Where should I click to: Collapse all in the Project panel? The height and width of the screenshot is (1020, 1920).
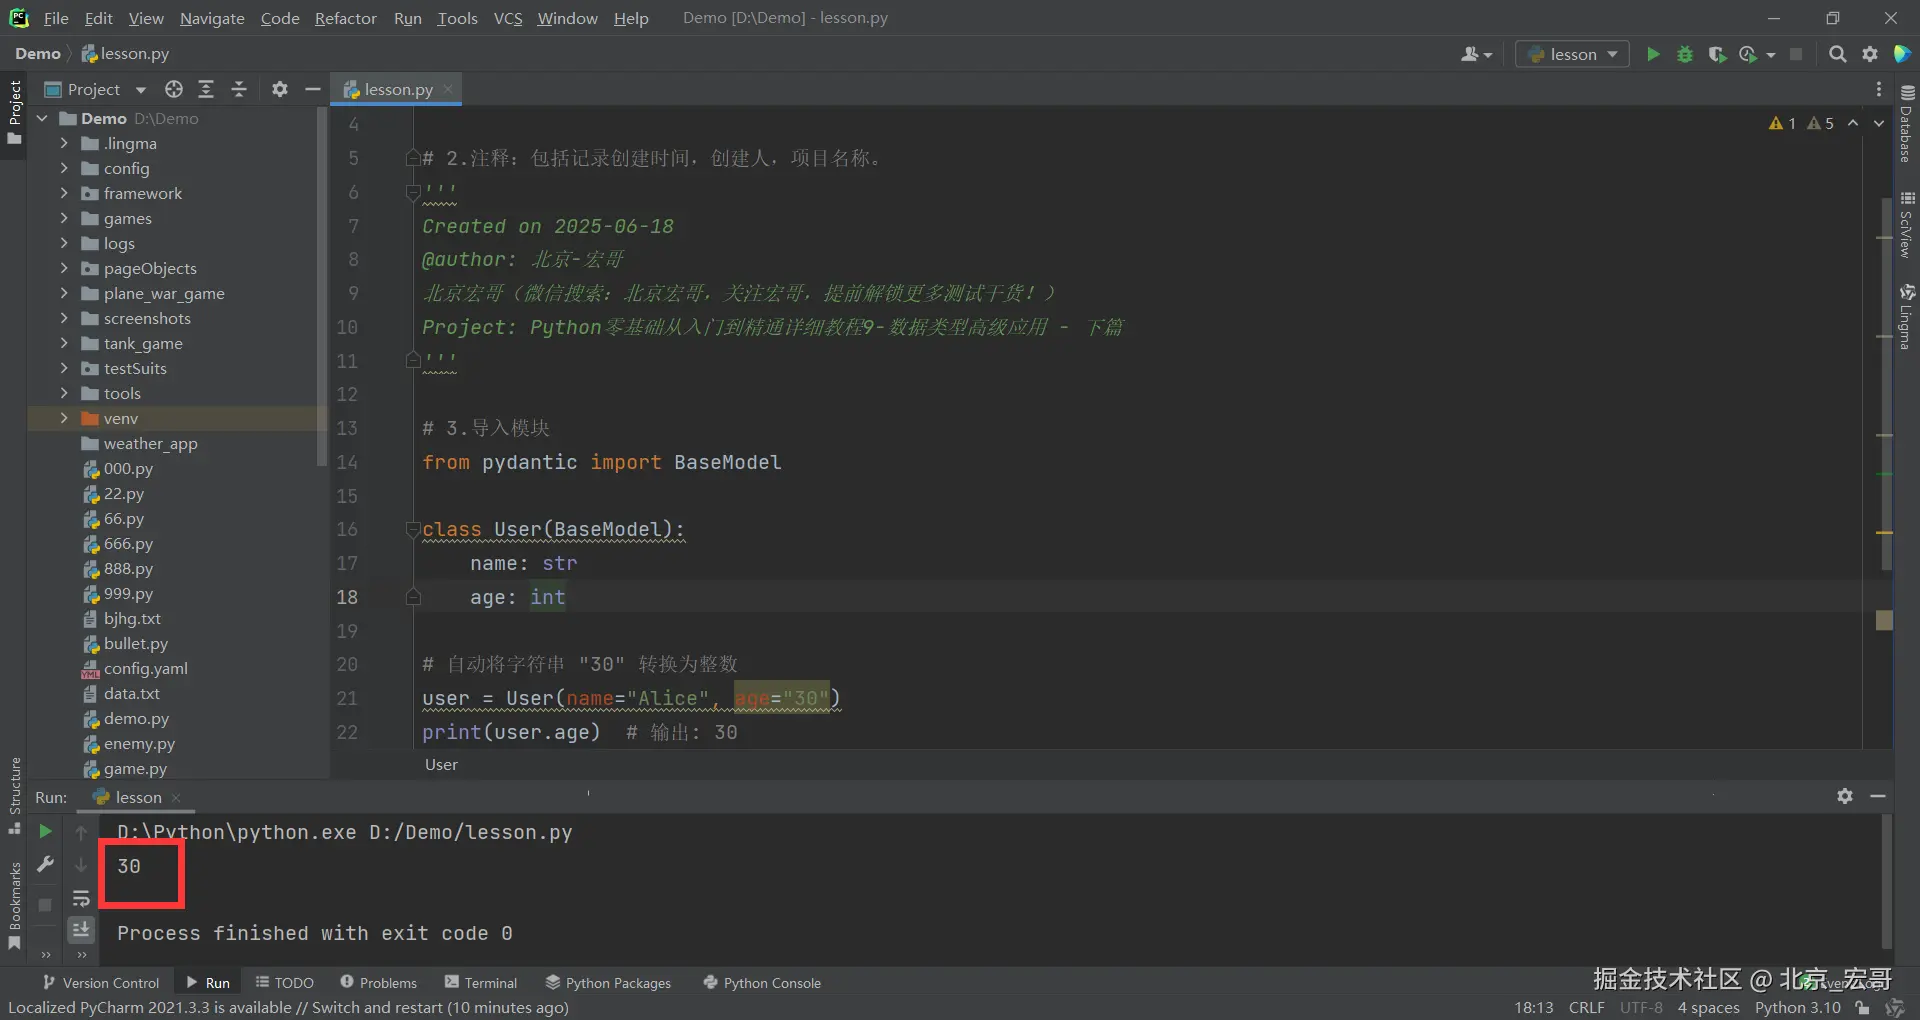(x=239, y=89)
